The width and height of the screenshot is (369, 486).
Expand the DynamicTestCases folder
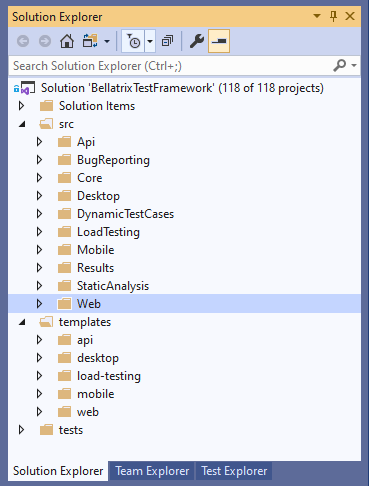click(x=39, y=214)
